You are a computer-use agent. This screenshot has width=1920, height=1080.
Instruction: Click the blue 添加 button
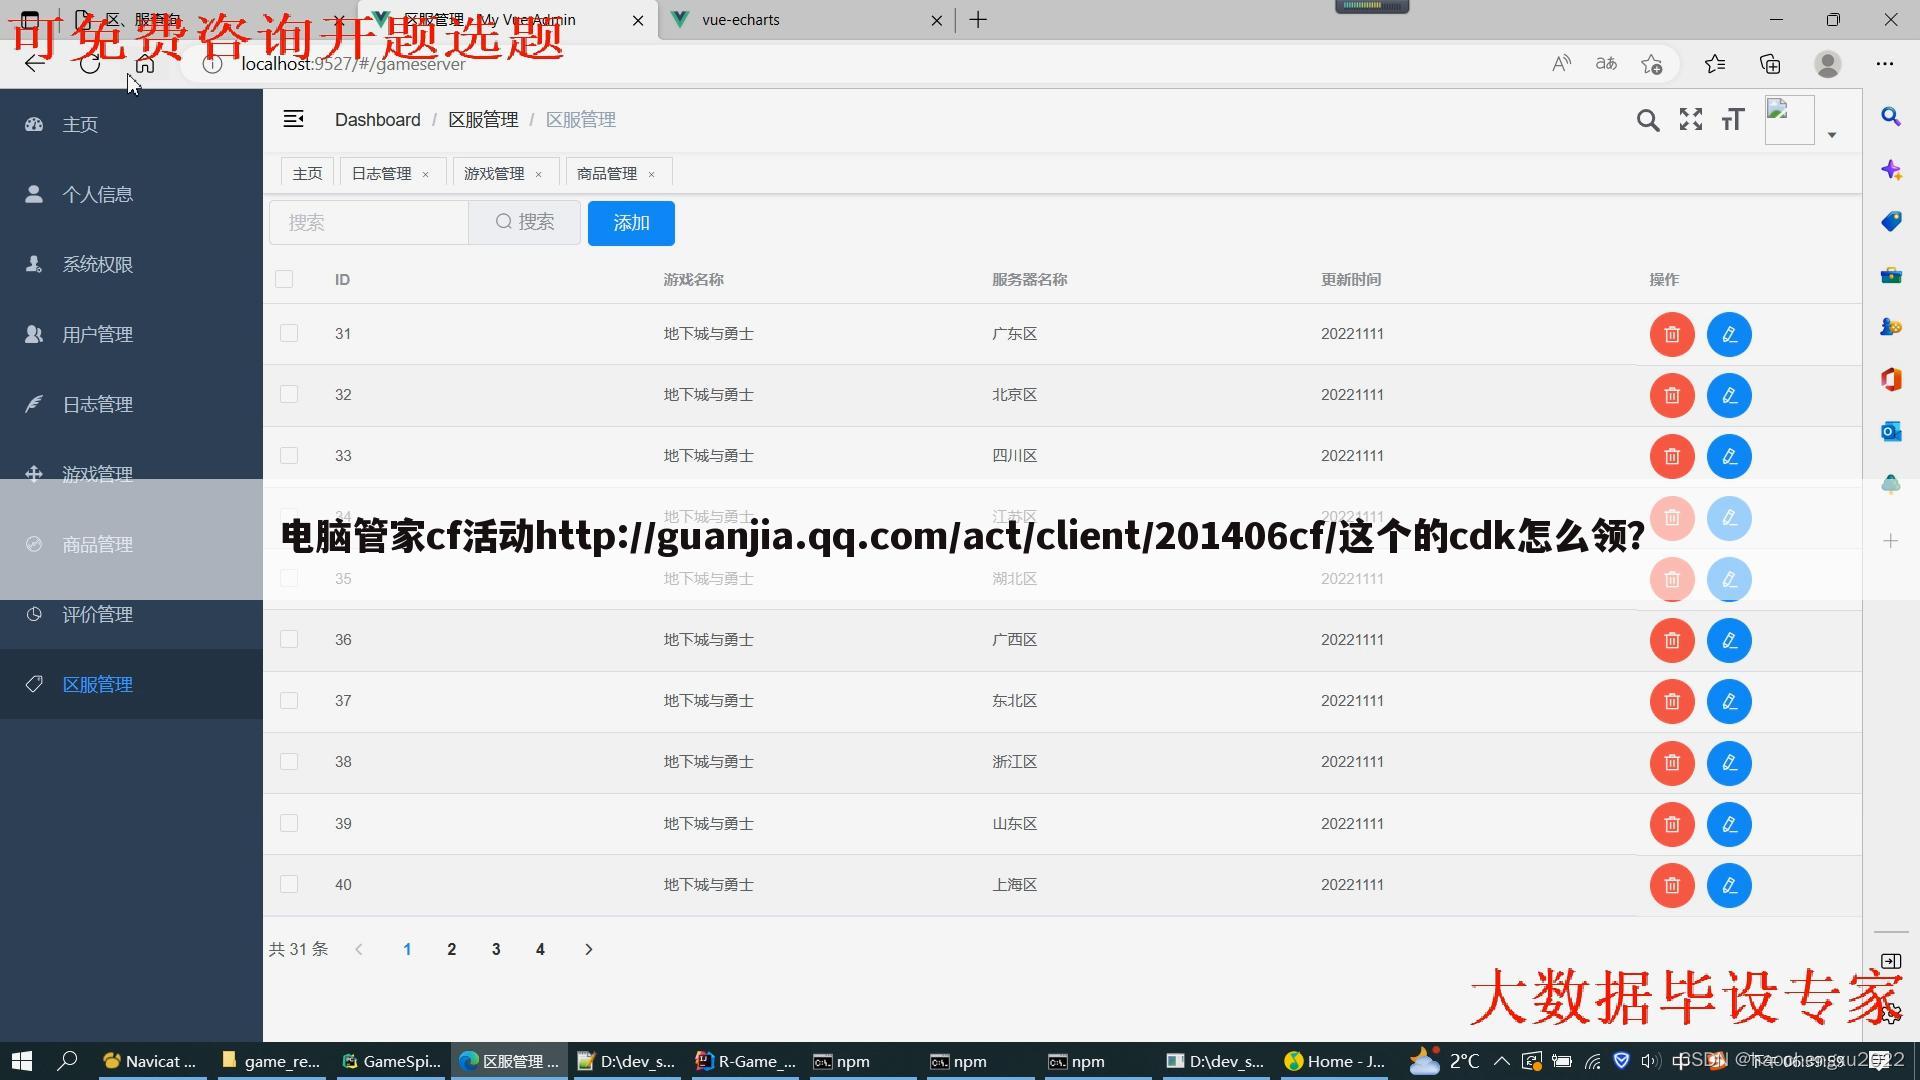click(631, 223)
